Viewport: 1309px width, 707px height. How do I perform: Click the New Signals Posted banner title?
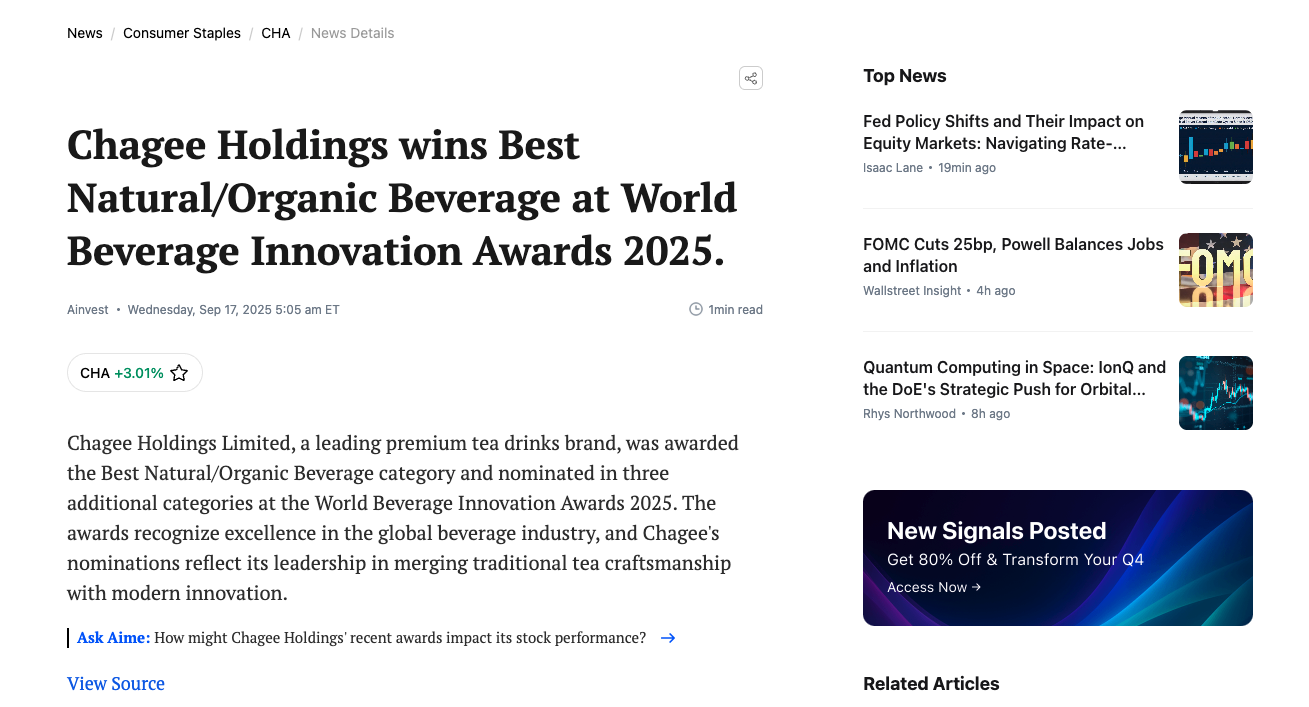click(x=997, y=531)
